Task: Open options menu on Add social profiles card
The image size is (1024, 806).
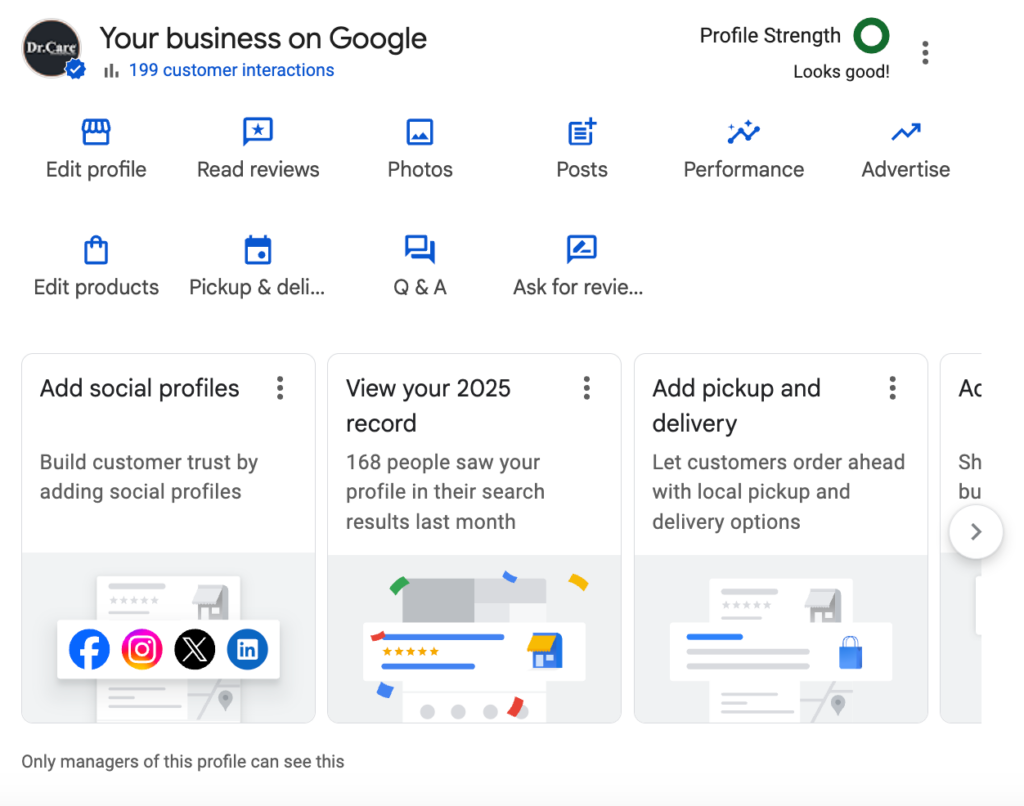Action: [280, 388]
